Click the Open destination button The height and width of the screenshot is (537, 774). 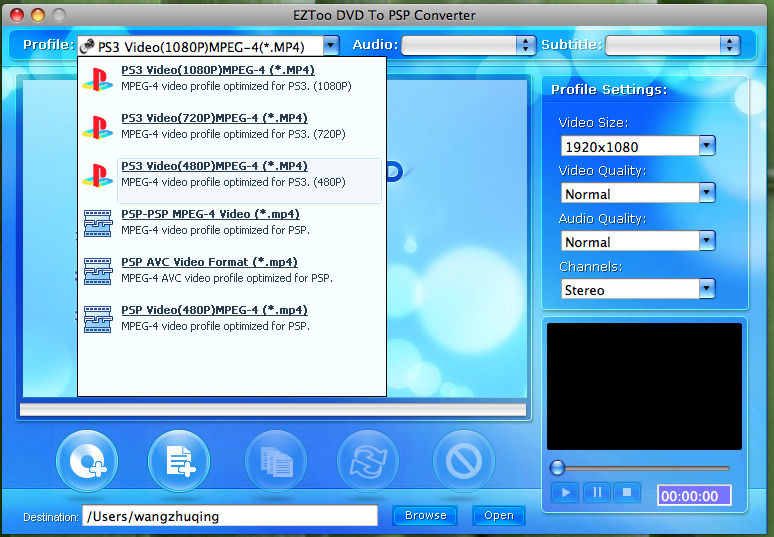pyautogui.click(x=499, y=516)
